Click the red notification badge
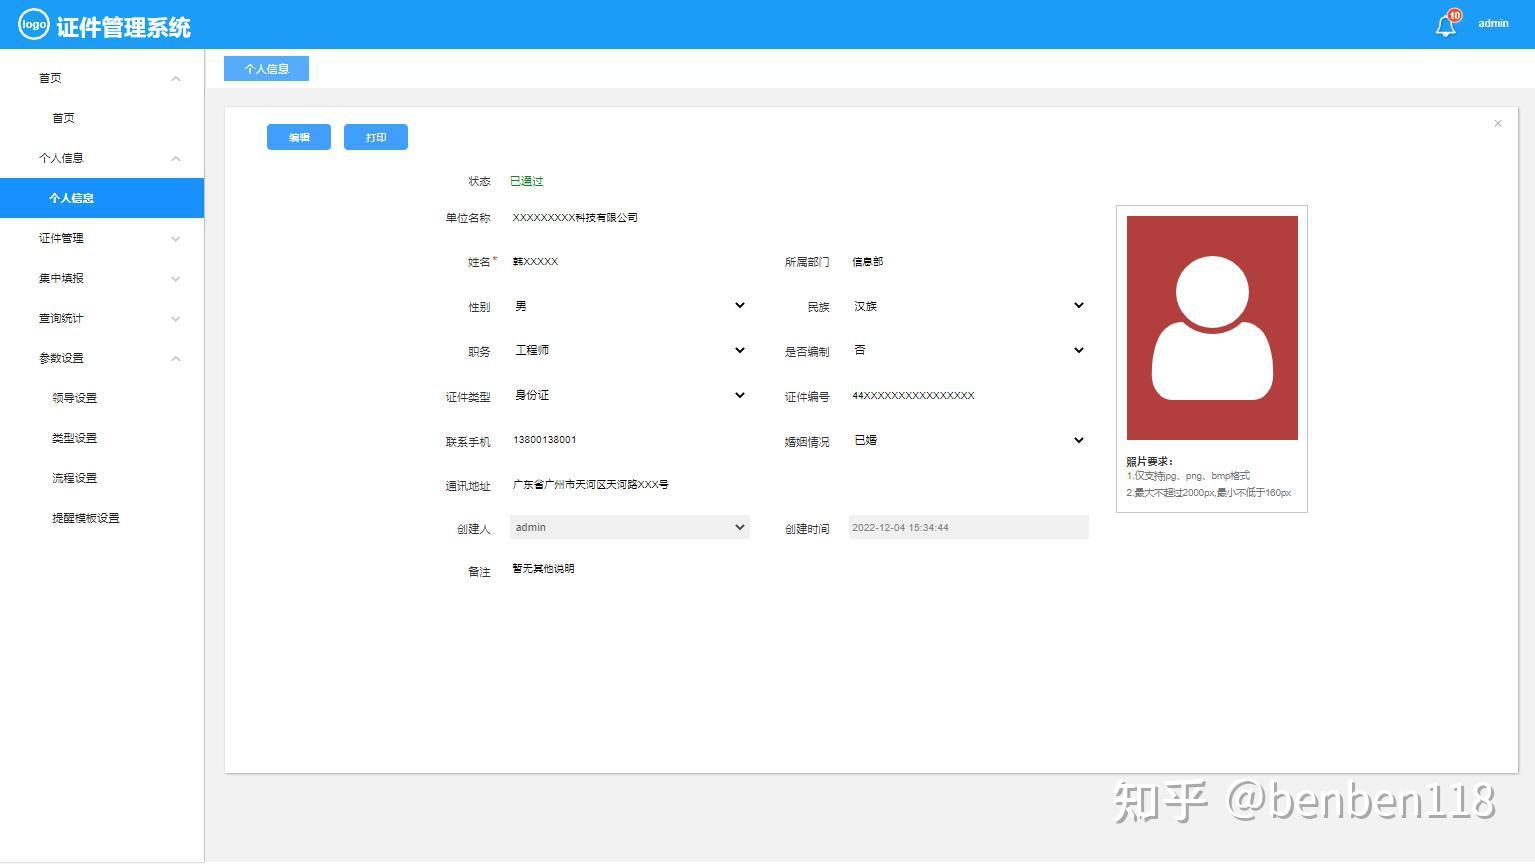 click(x=1454, y=15)
